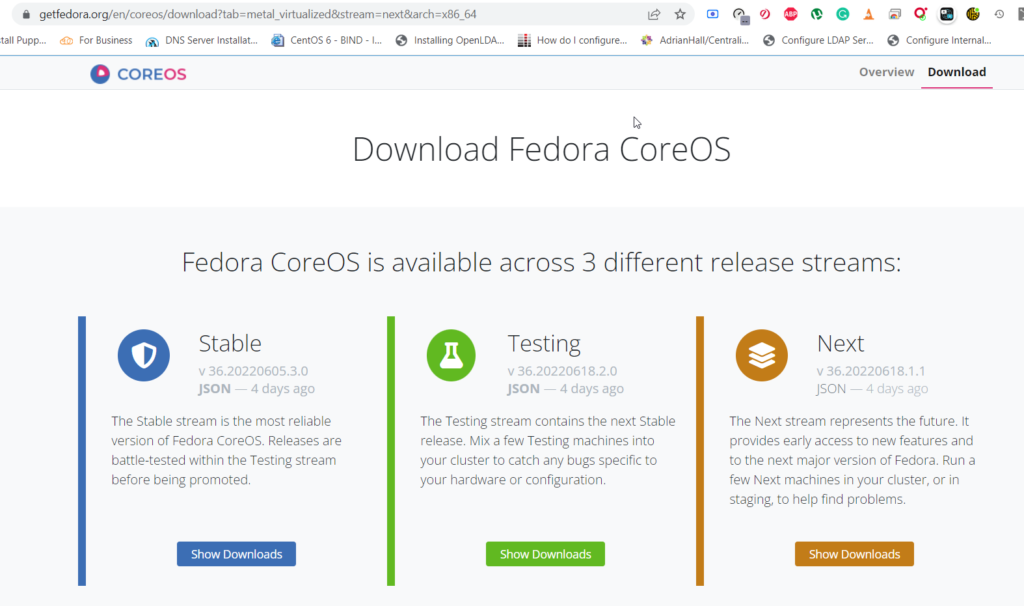The image size is (1024, 606).
Task: Open the How do I configure... bookmark
Action: (x=572, y=40)
